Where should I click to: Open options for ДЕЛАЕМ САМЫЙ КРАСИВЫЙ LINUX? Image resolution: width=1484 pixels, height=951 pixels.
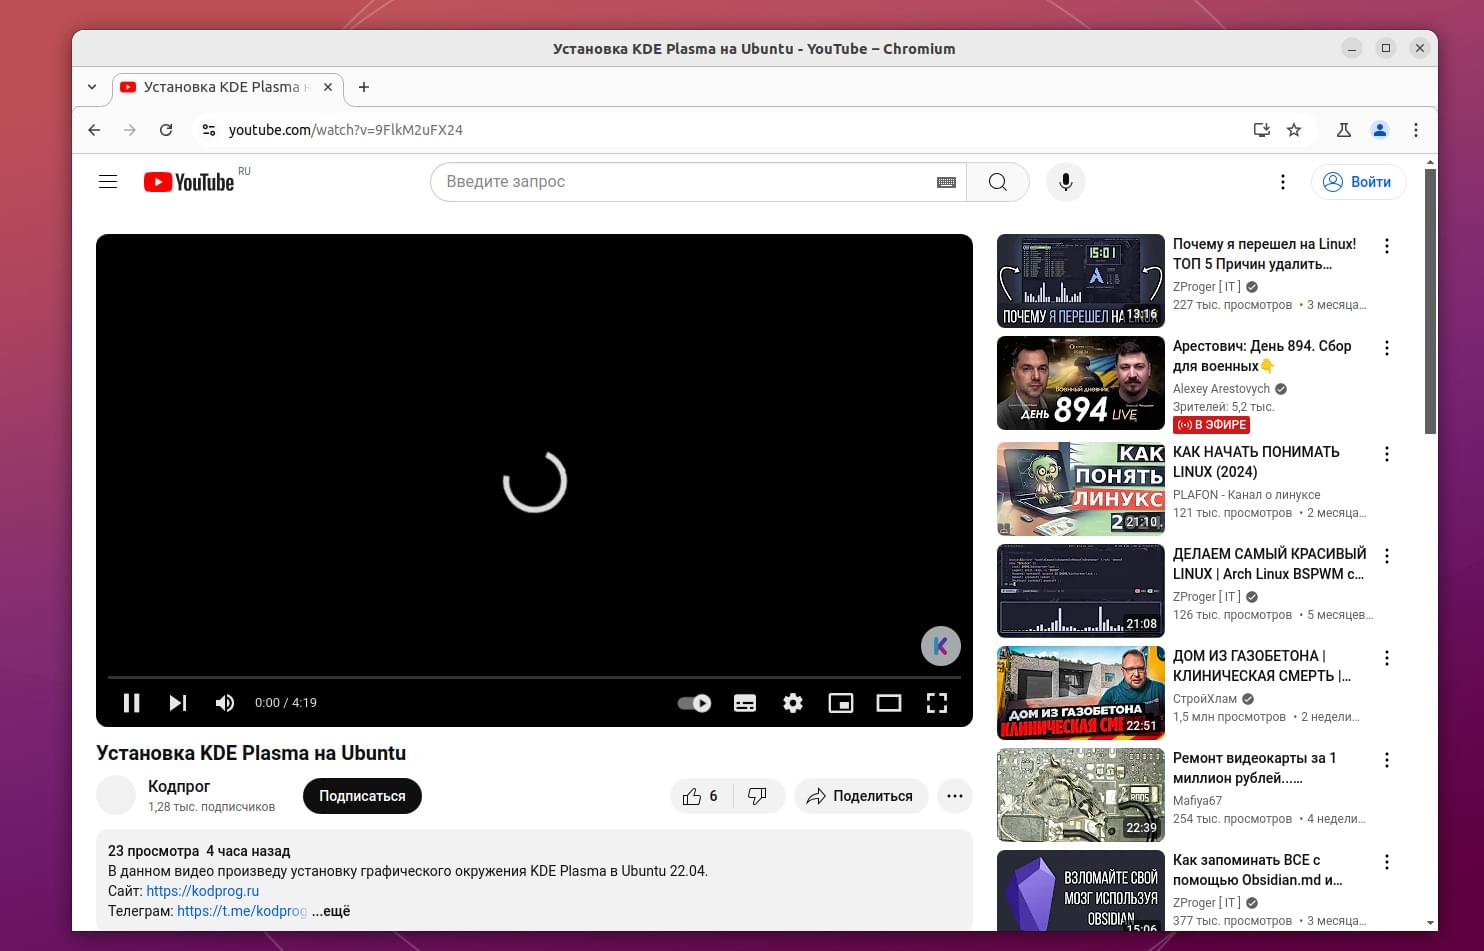click(1387, 556)
